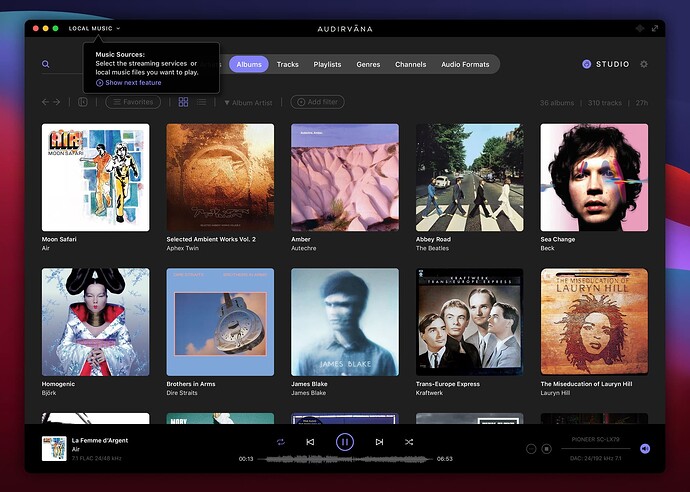Click the Dire Straits artist name
Viewport: 690px width, 492px height.
point(182,393)
